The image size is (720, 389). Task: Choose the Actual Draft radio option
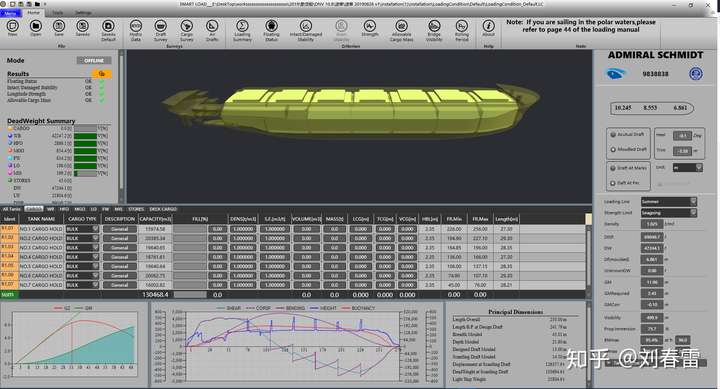click(613, 135)
